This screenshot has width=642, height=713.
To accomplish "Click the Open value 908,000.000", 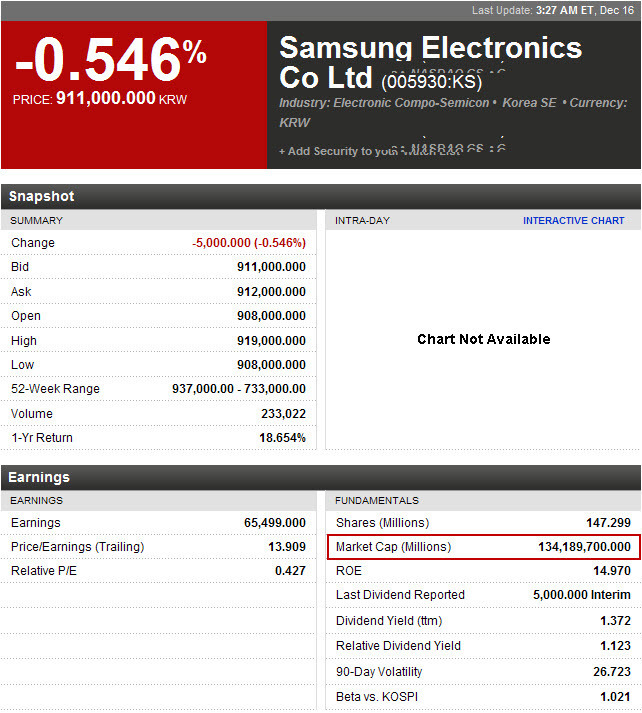I will point(271,316).
